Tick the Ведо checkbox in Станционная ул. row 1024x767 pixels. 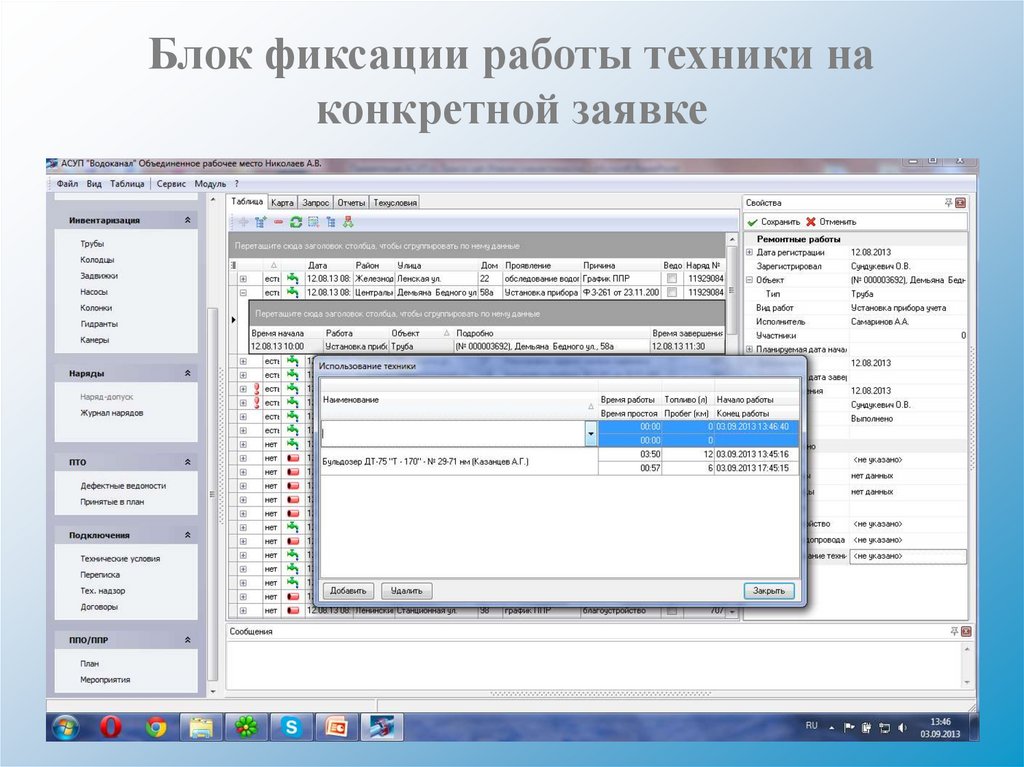(x=671, y=611)
